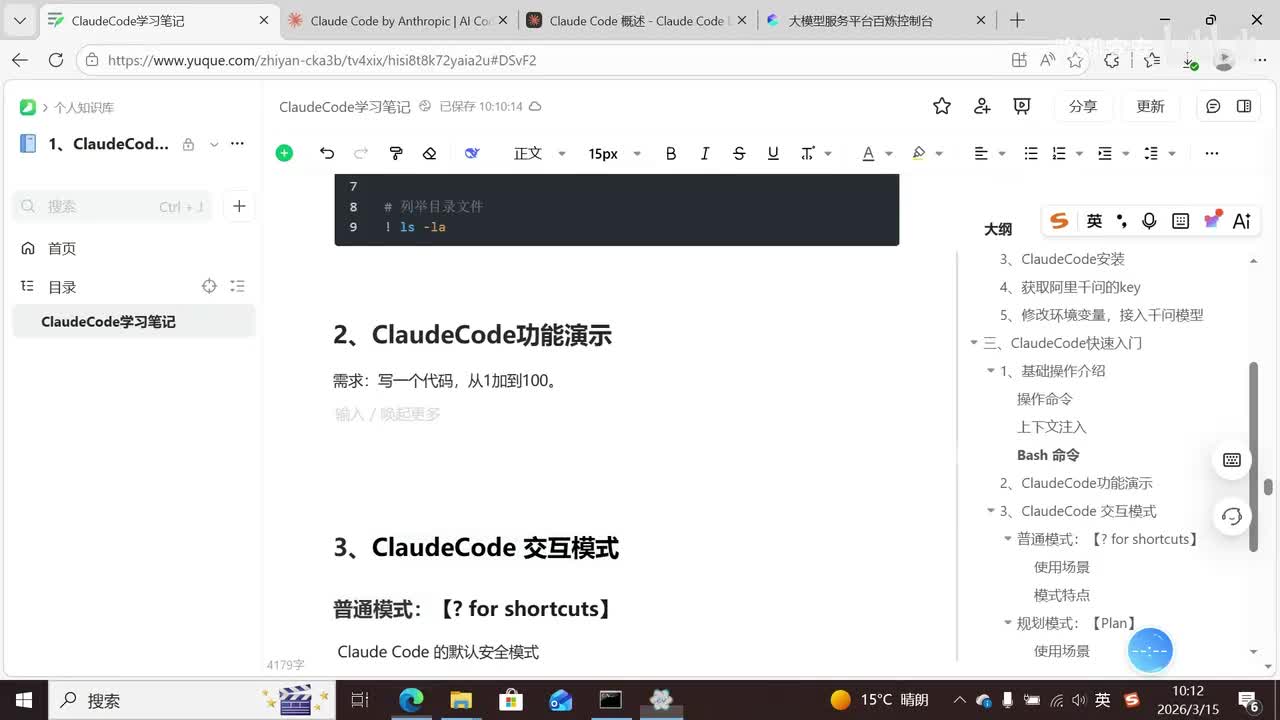
Task: Switch to the Claude Code 概述 tab
Action: [636, 20]
